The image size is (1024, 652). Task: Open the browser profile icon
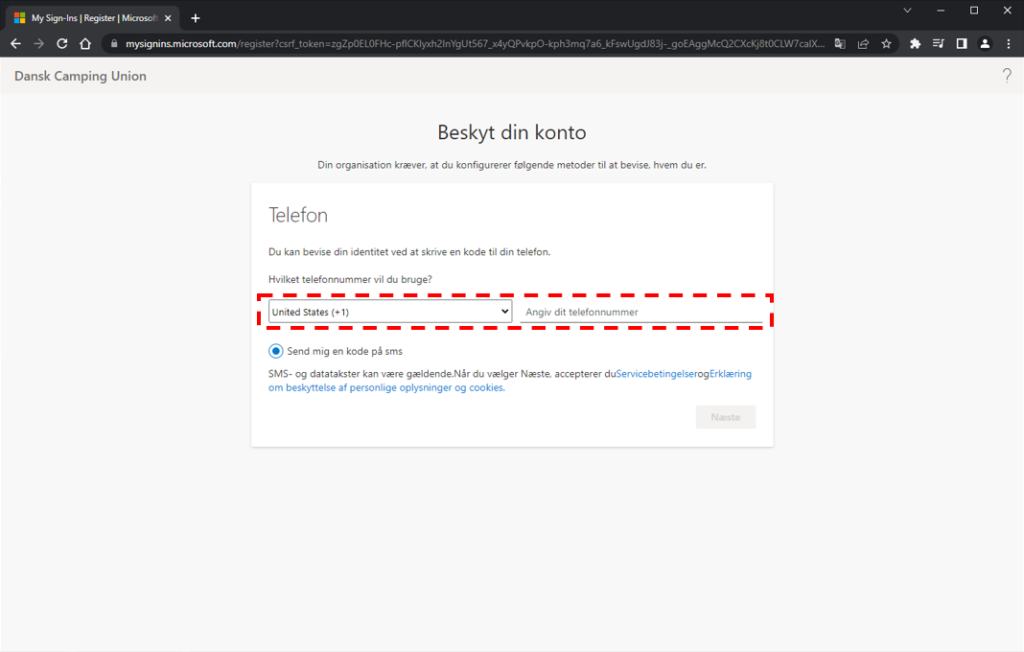(x=985, y=44)
